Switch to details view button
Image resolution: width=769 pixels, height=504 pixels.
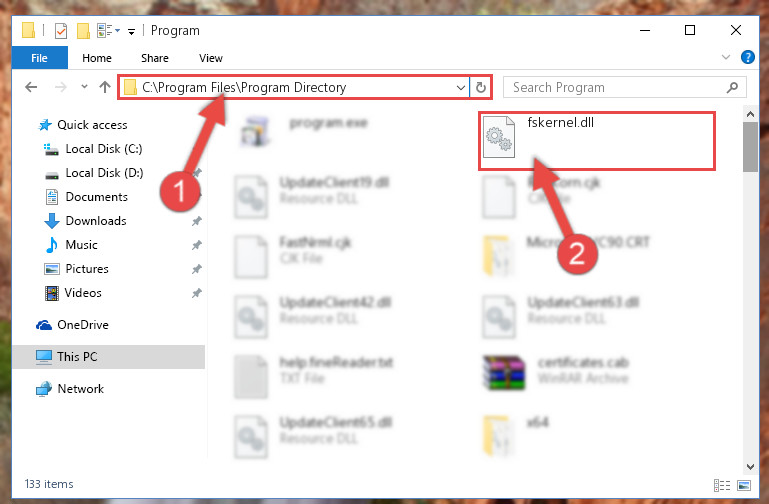pyautogui.click(x=721, y=485)
